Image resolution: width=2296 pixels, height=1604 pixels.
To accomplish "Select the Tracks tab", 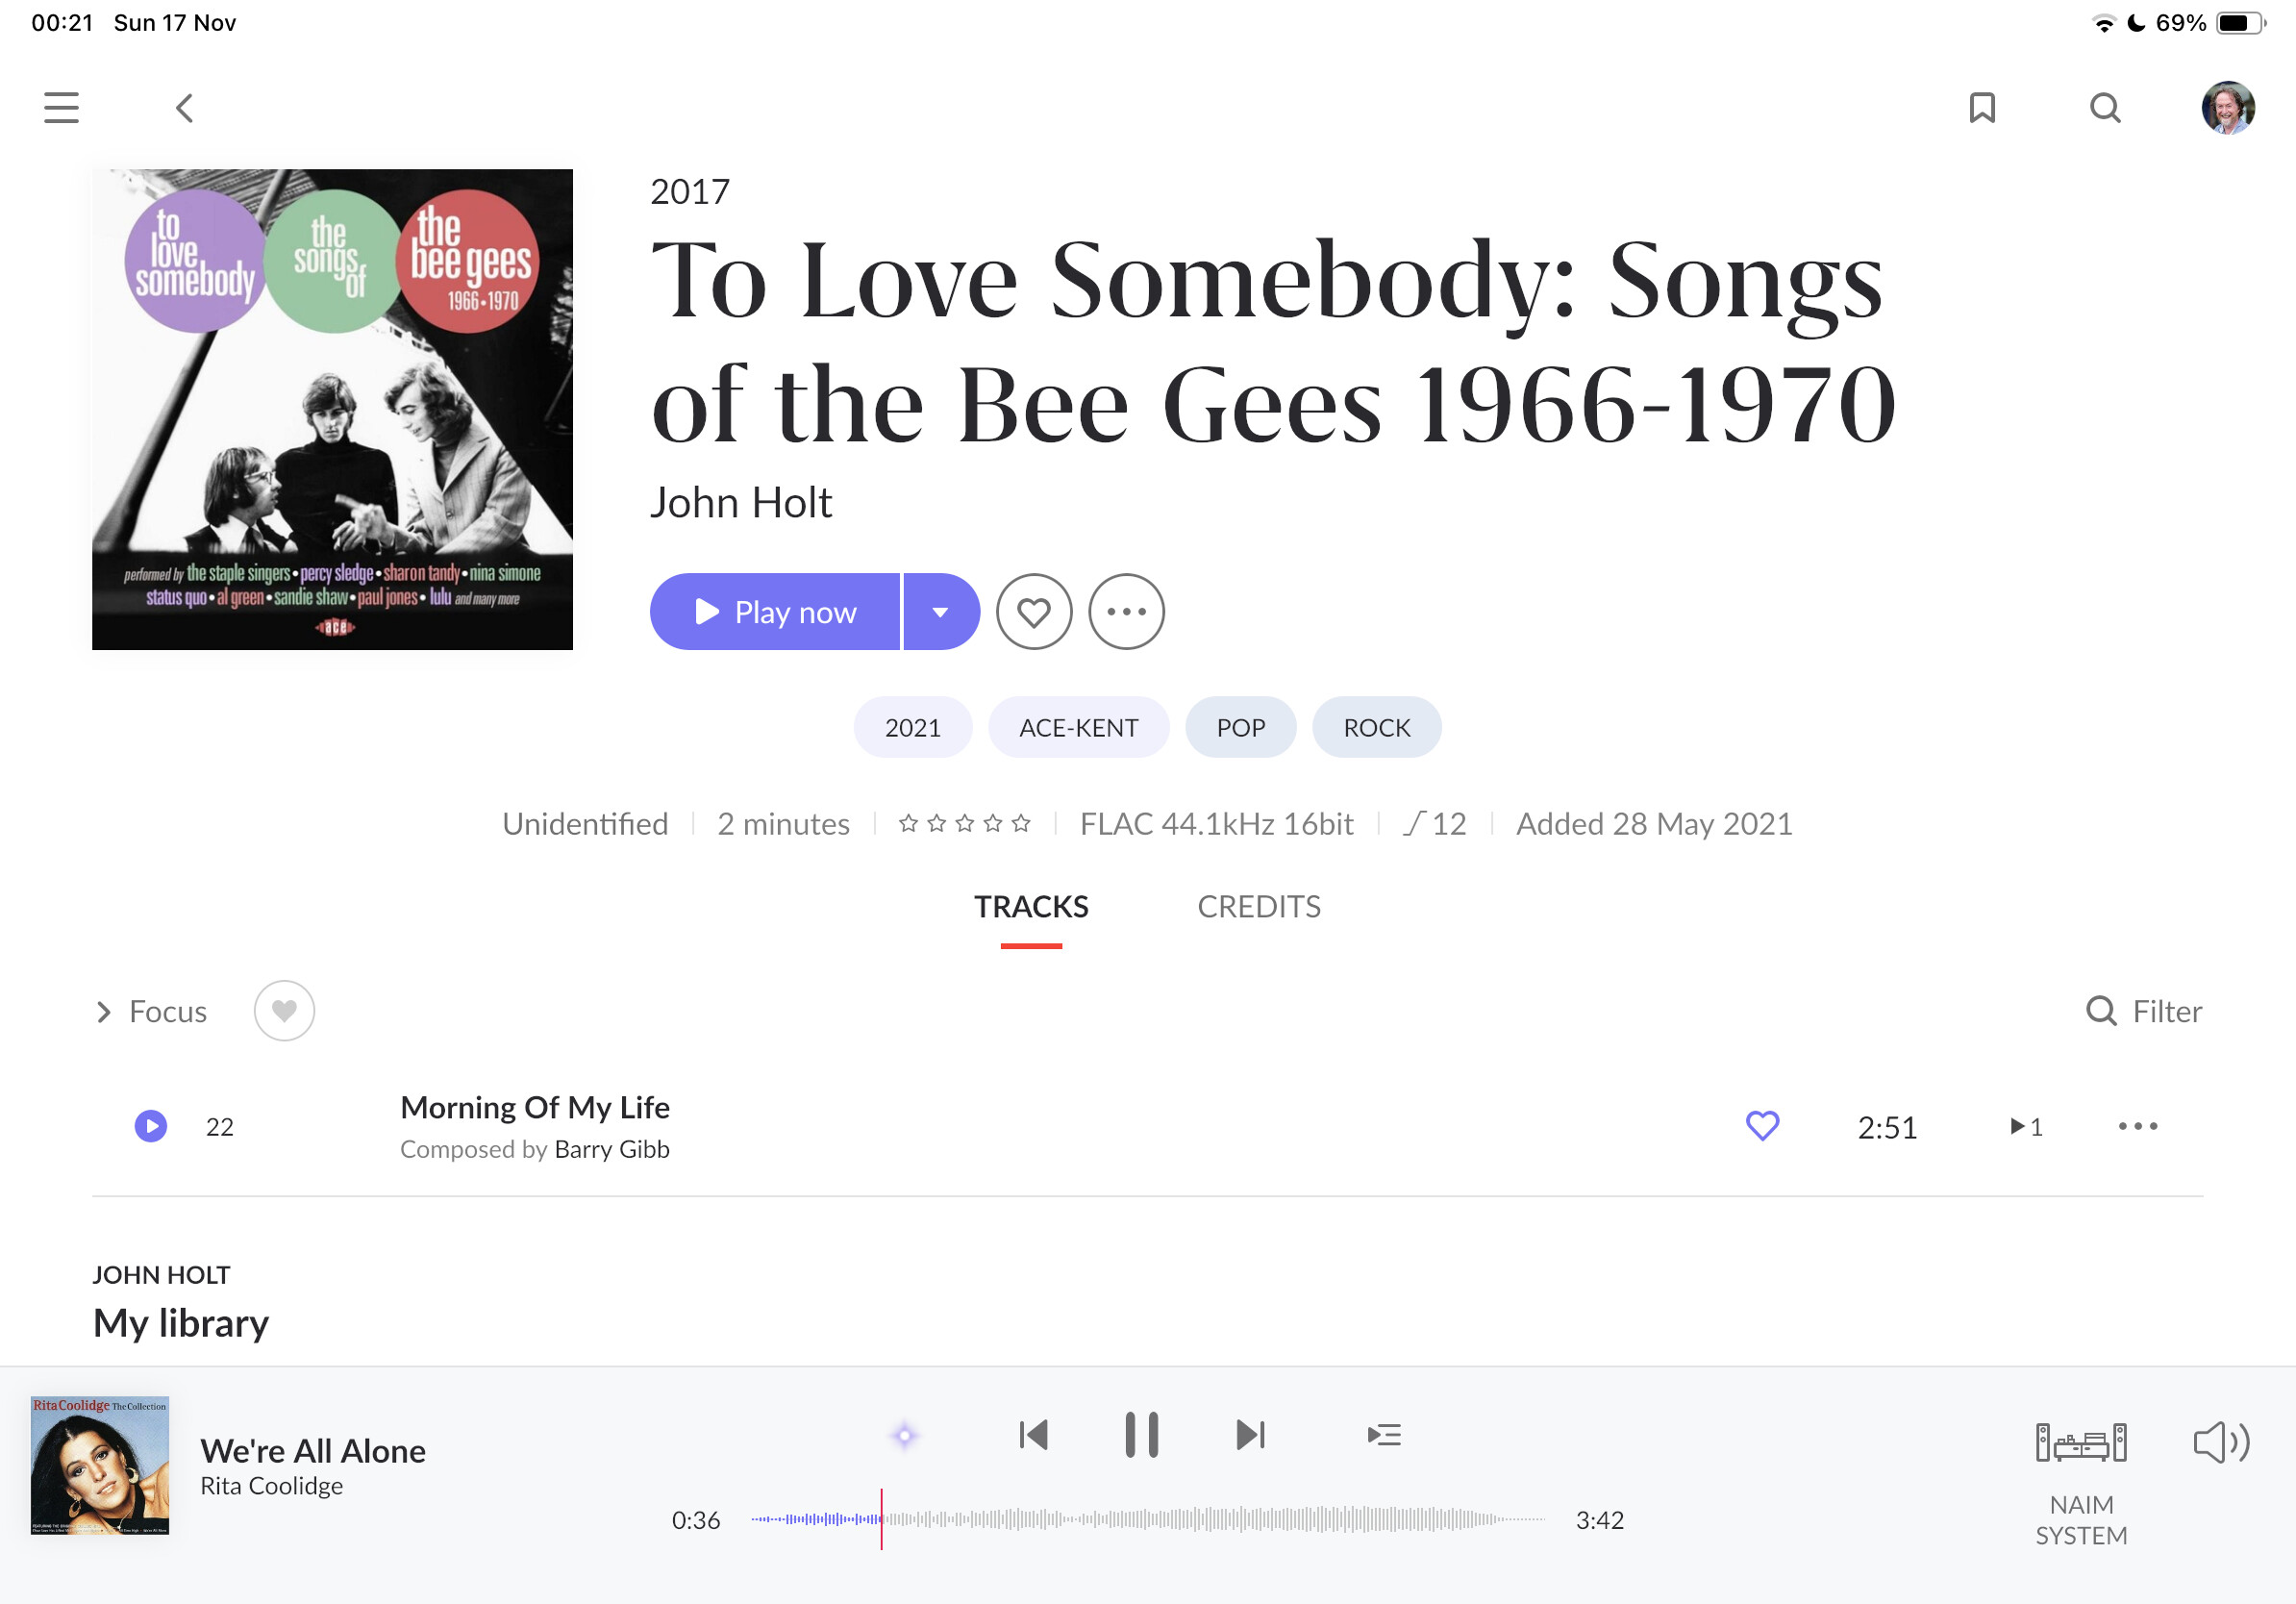I will 1031,906.
